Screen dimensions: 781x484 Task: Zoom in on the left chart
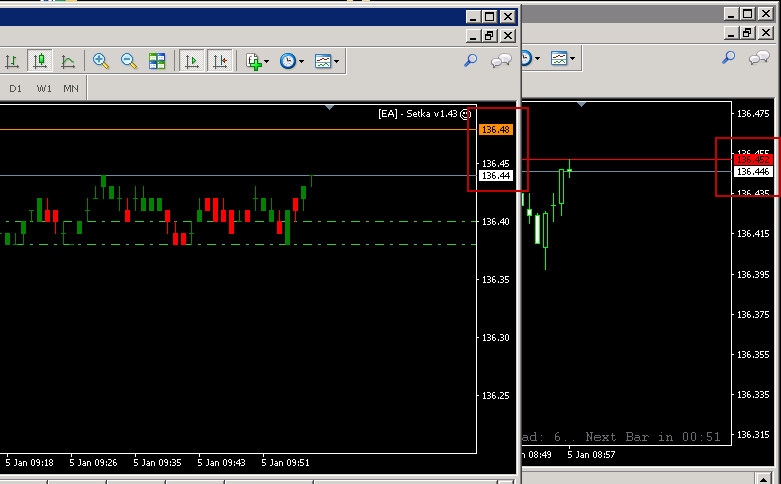pyautogui.click(x=101, y=61)
